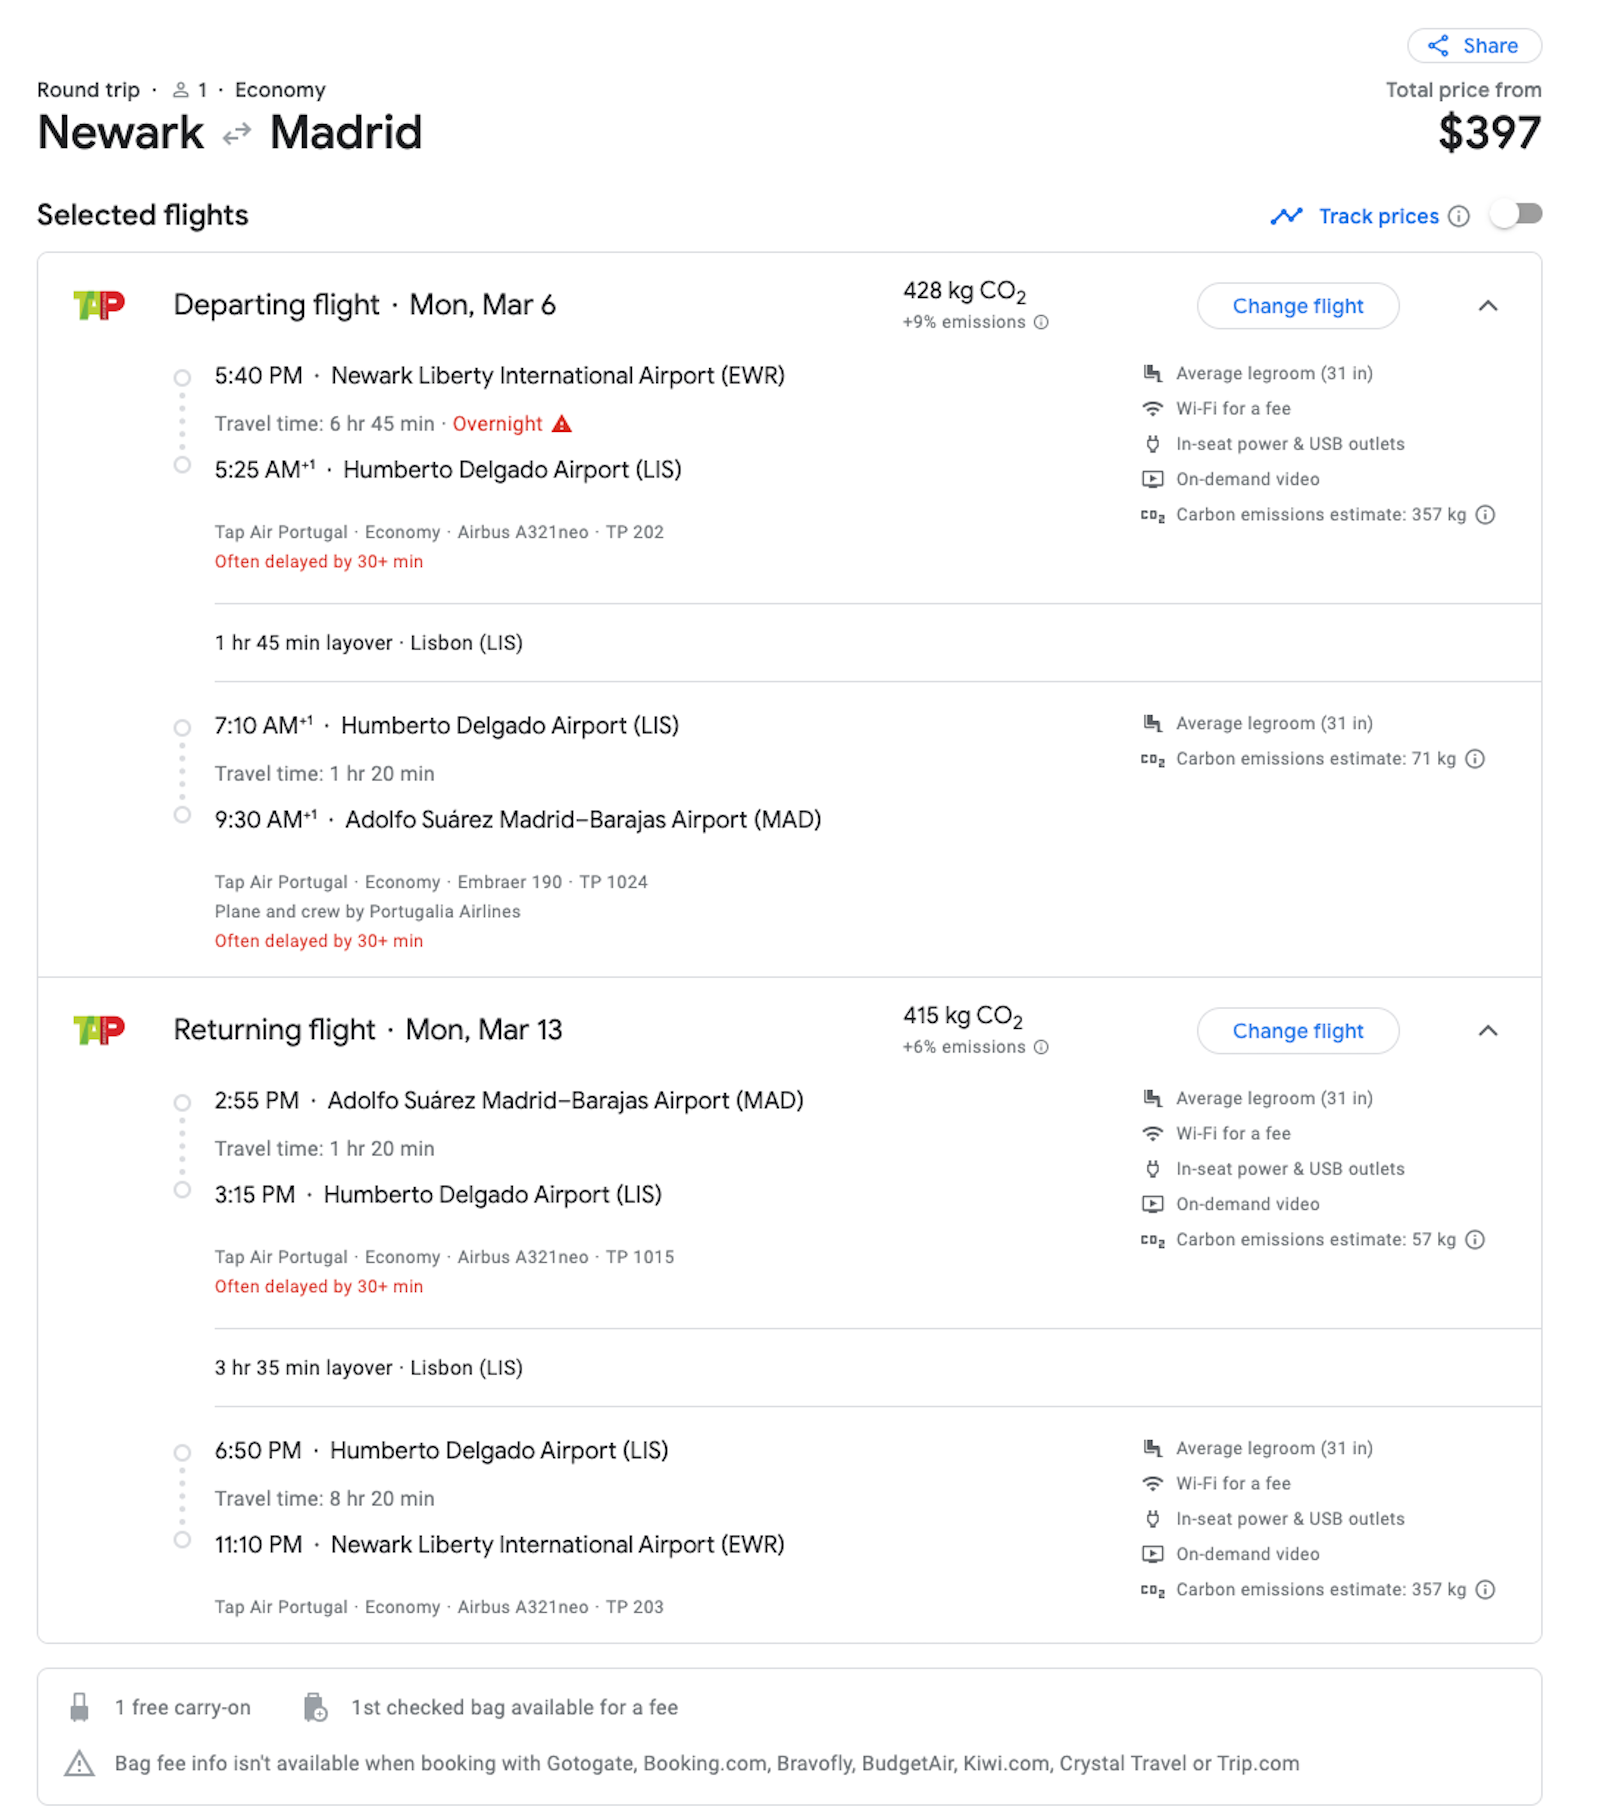Click the checked bag icon
Screen dimensions: 1600x1819
click(317, 1707)
